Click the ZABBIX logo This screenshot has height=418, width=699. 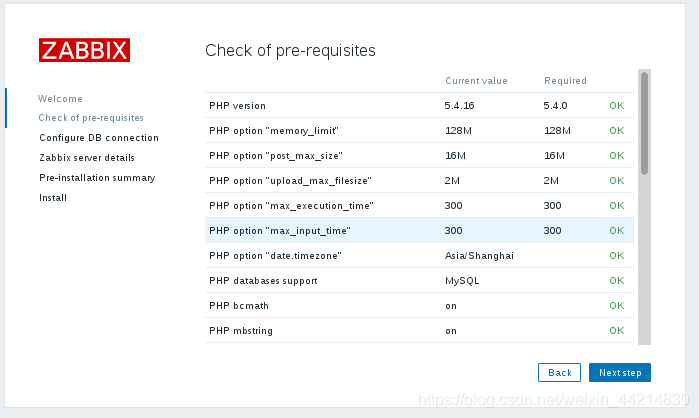(84, 50)
